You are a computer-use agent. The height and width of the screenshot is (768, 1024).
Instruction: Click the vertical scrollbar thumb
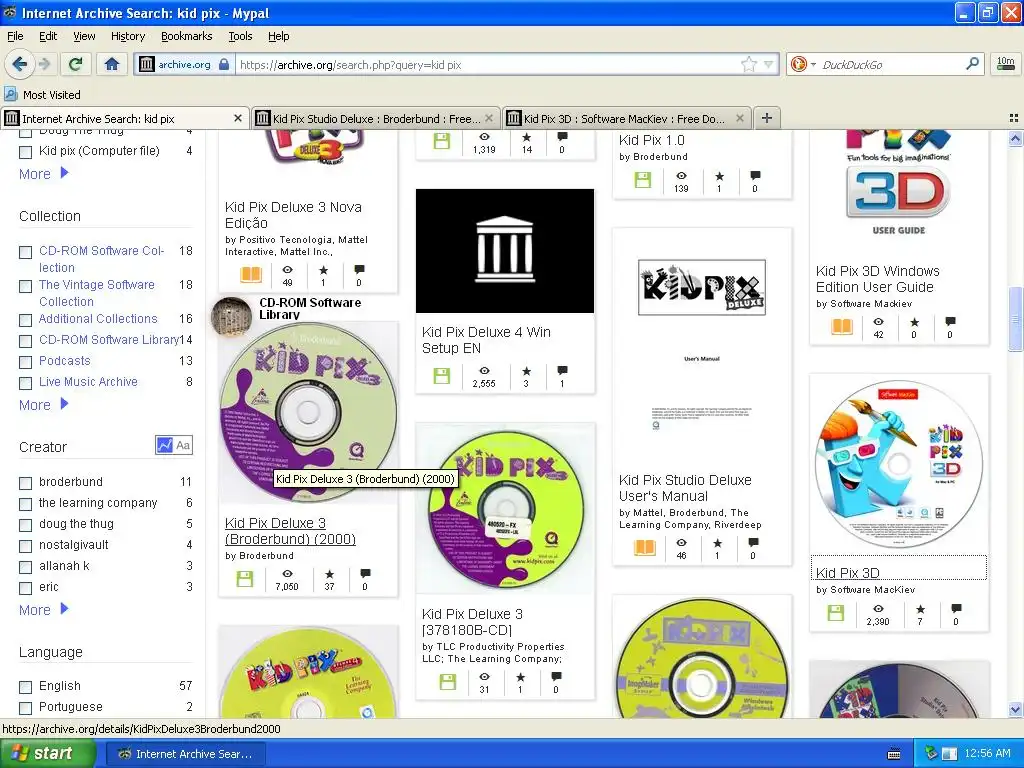pyautogui.click(x=1015, y=319)
